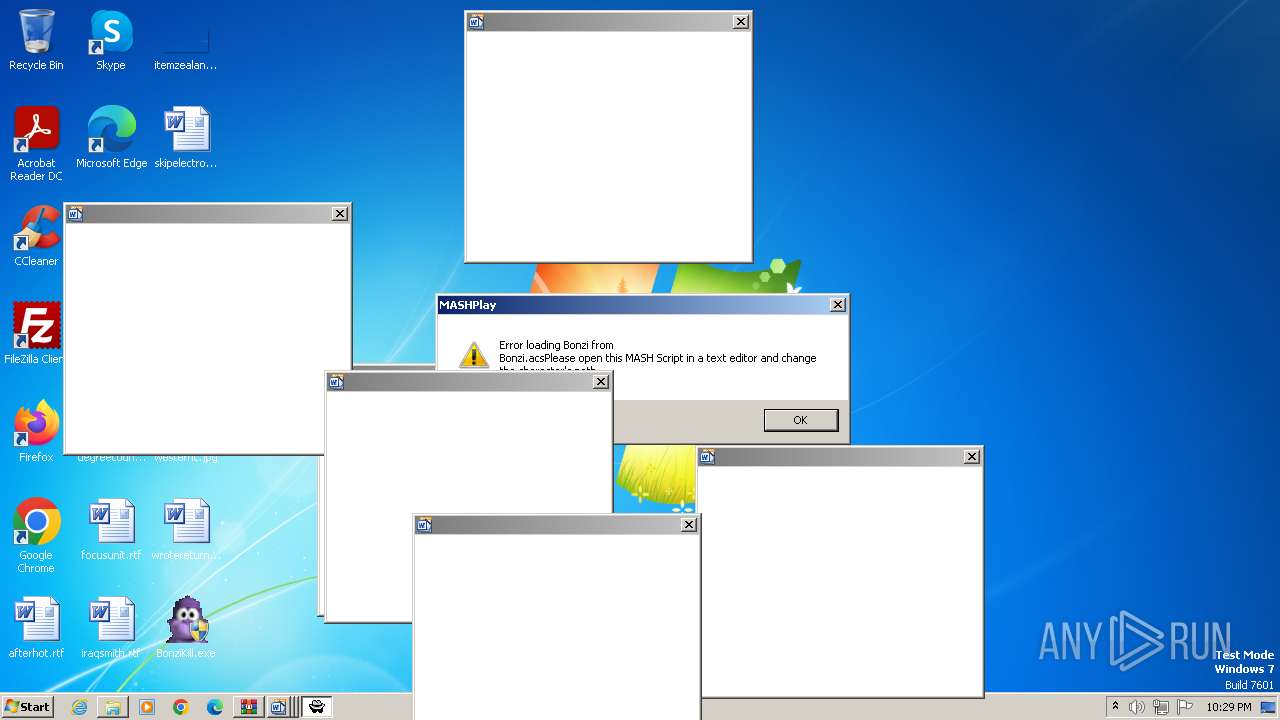The image size is (1280, 720).
Task: Select the BonziKill.exe desktop icon
Action: coord(186,628)
